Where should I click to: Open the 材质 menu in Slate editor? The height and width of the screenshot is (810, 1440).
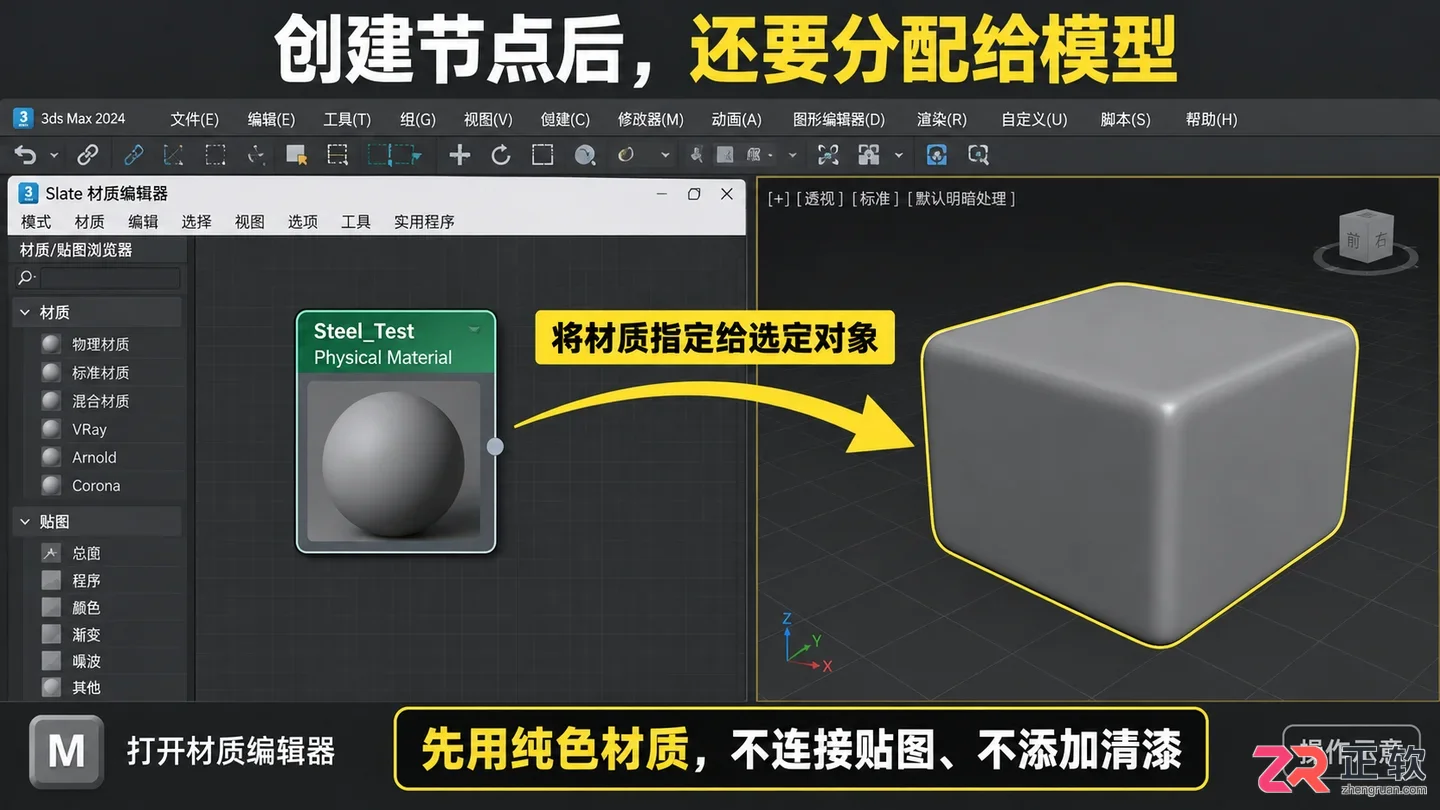click(89, 222)
